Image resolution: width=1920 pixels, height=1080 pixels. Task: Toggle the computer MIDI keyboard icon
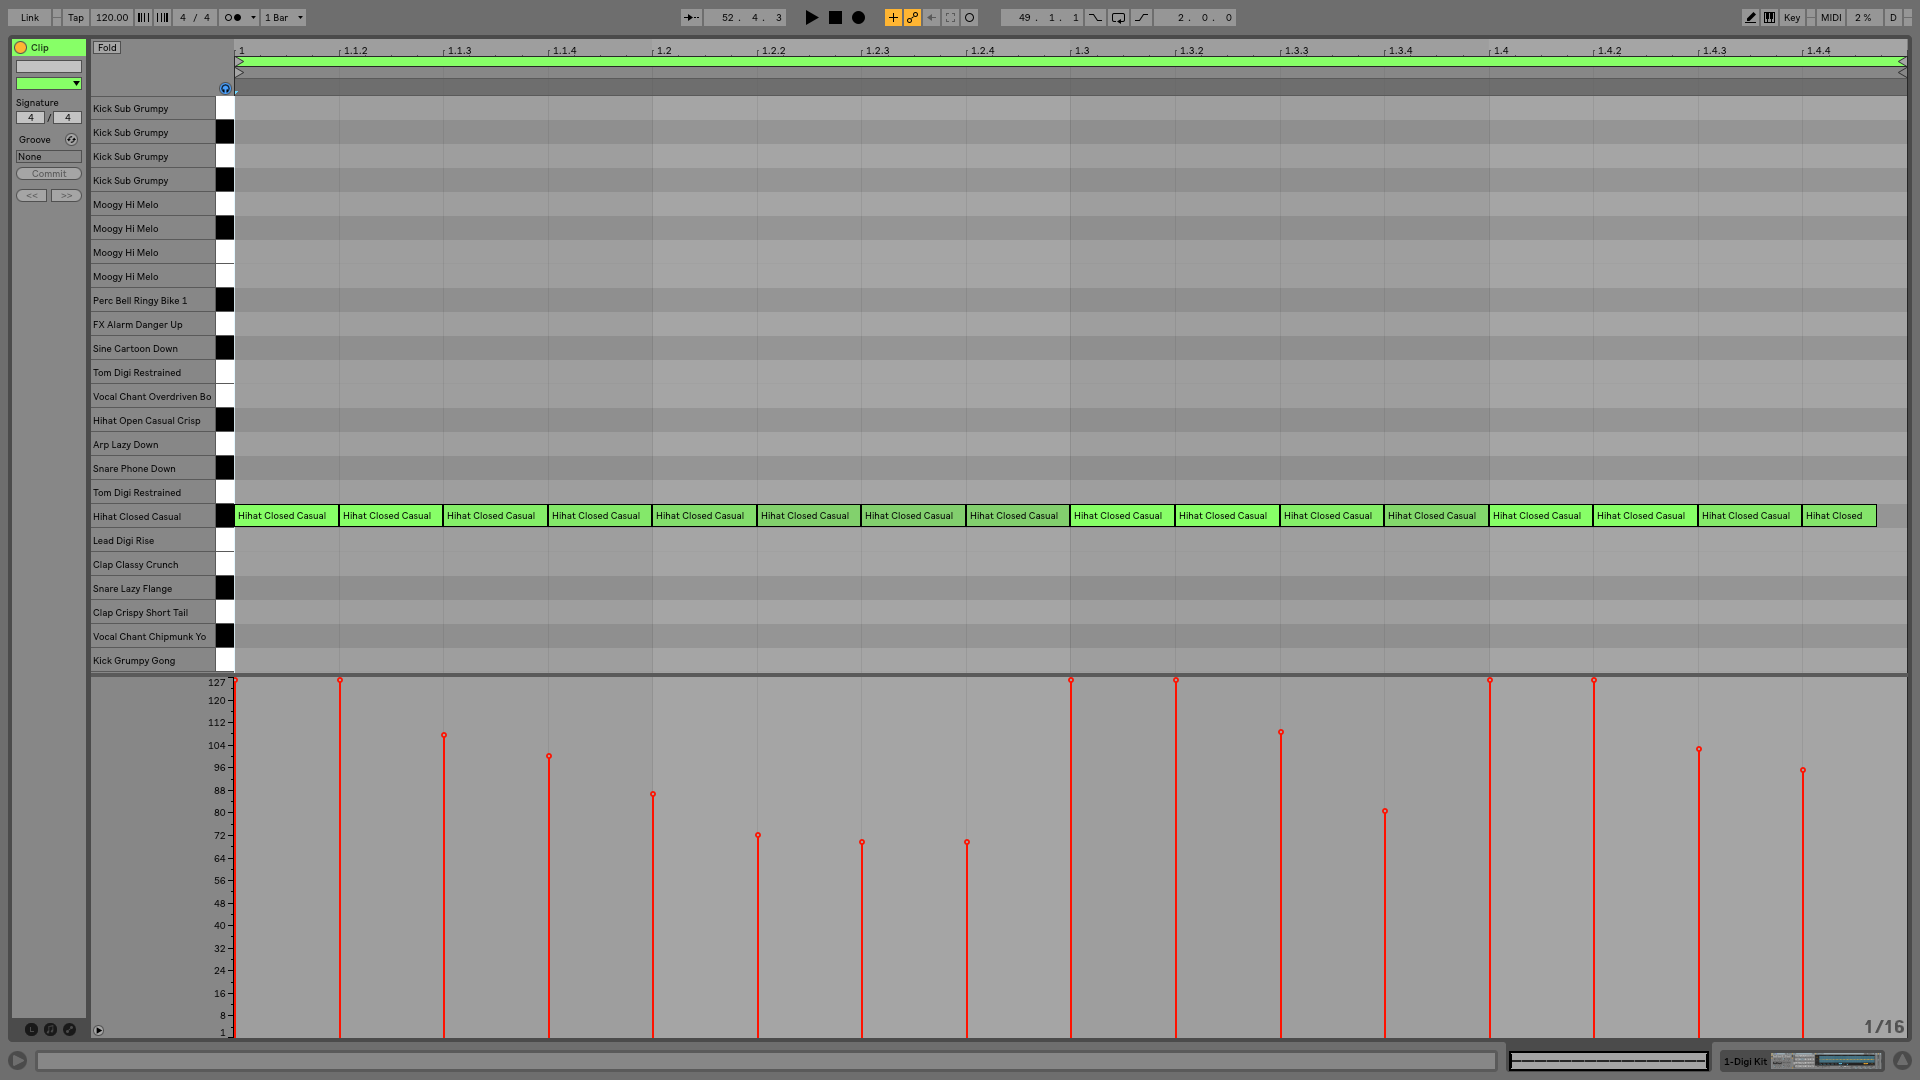(1769, 17)
